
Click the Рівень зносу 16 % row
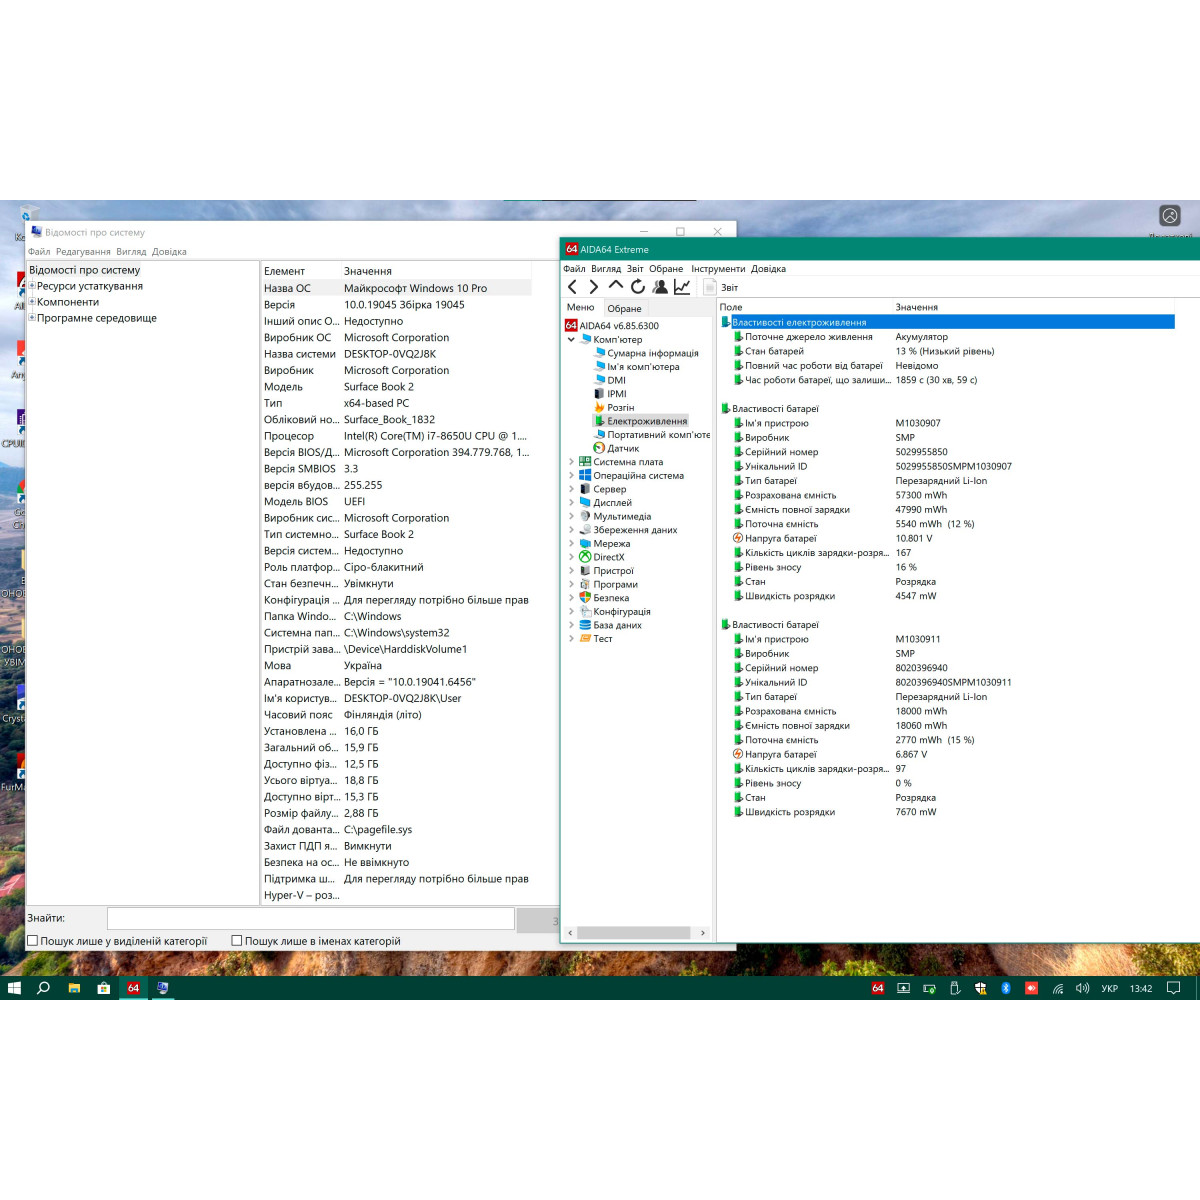[x=947, y=567]
